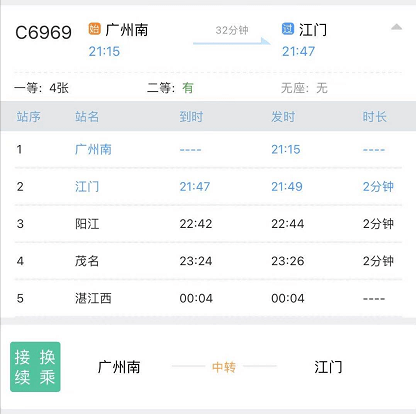This screenshot has height=414, width=416.
Task: Click the 无座 standing ticket status
Action: click(304, 88)
